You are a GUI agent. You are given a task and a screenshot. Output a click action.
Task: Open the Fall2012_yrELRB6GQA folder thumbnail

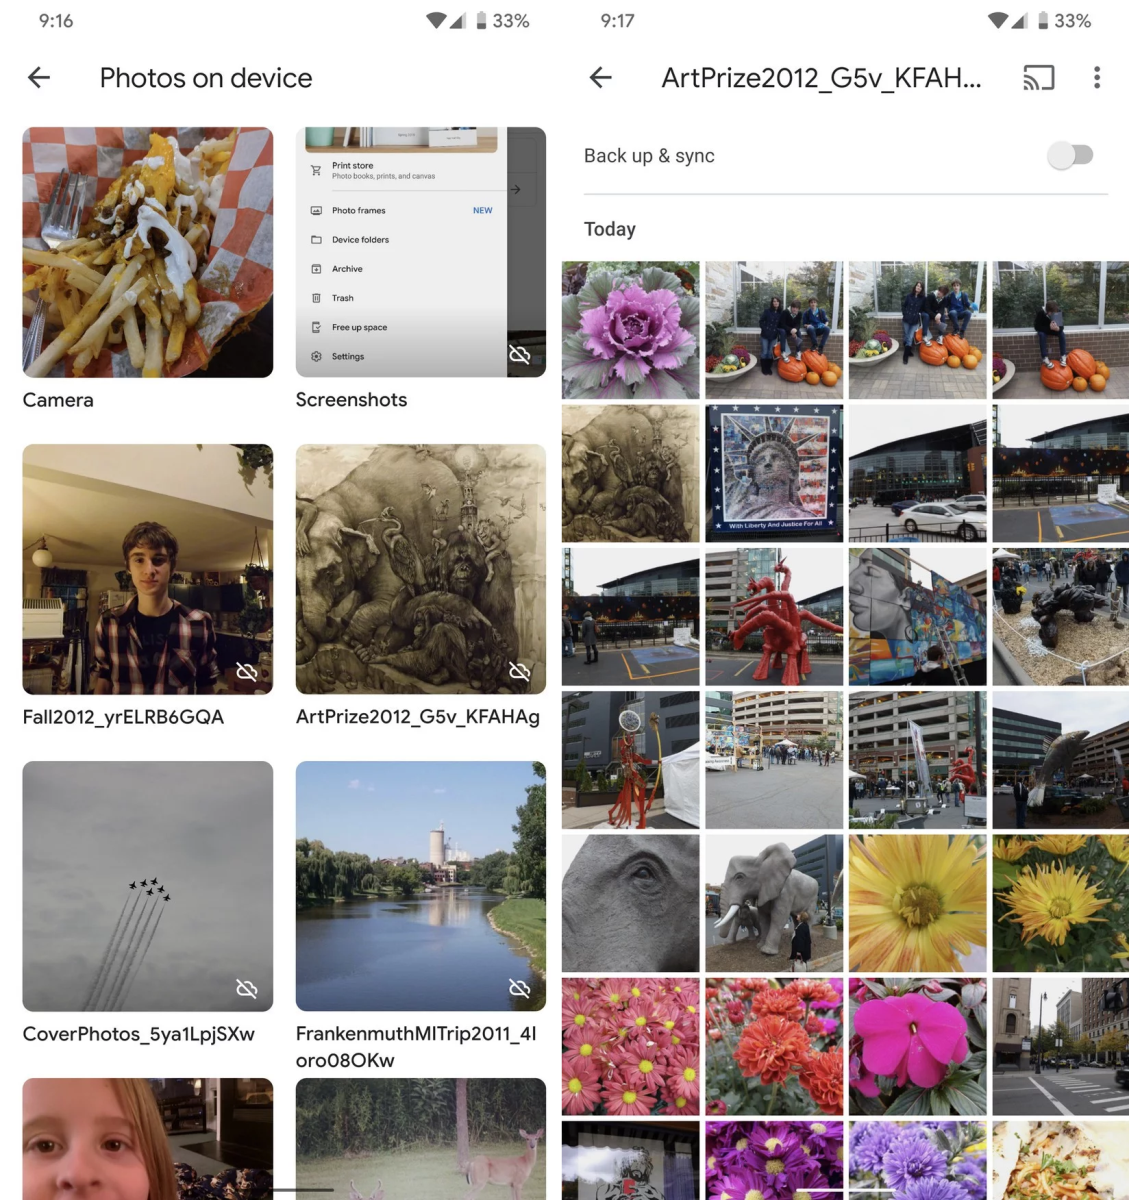pos(148,569)
